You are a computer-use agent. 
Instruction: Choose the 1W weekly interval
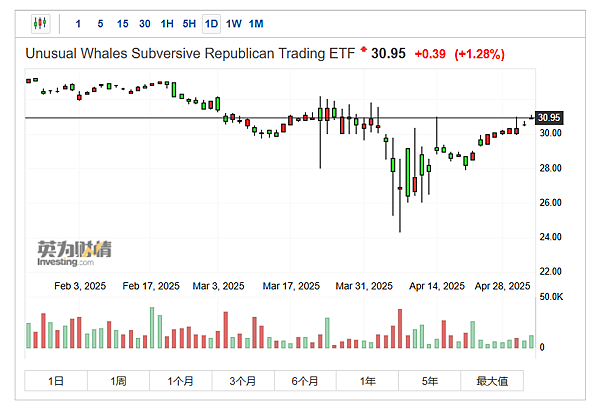click(x=233, y=24)
